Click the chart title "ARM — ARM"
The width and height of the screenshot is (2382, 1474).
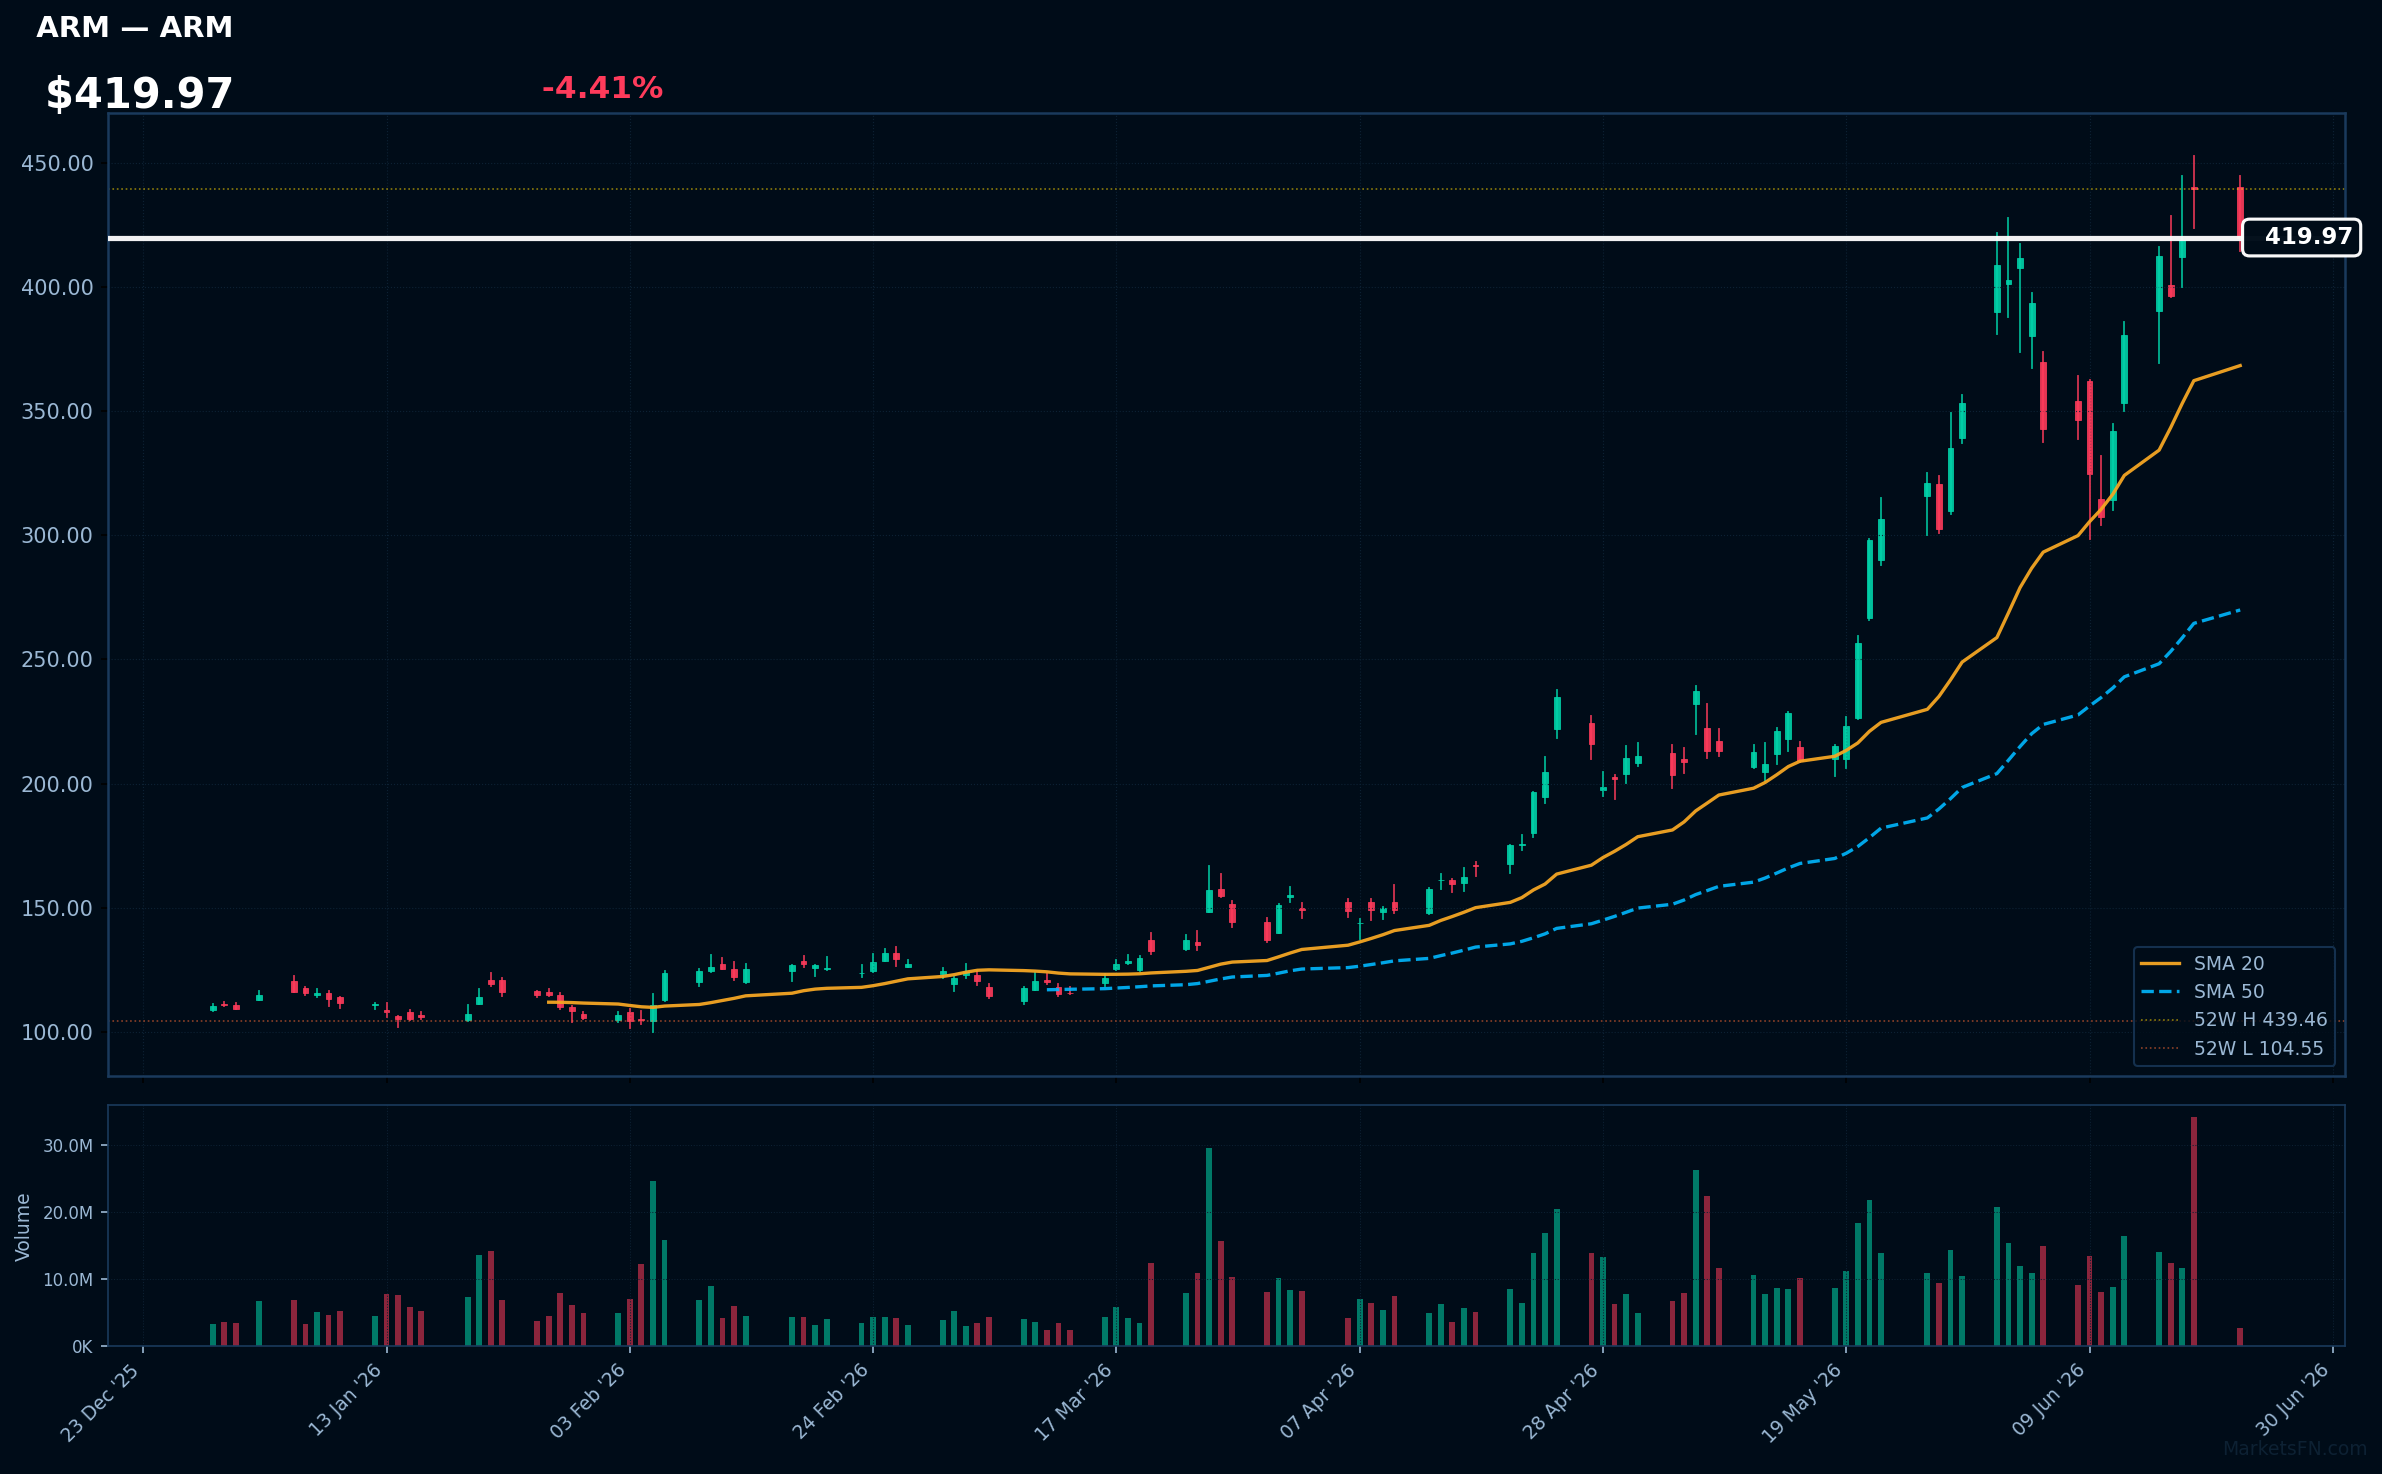pos(134,28)
